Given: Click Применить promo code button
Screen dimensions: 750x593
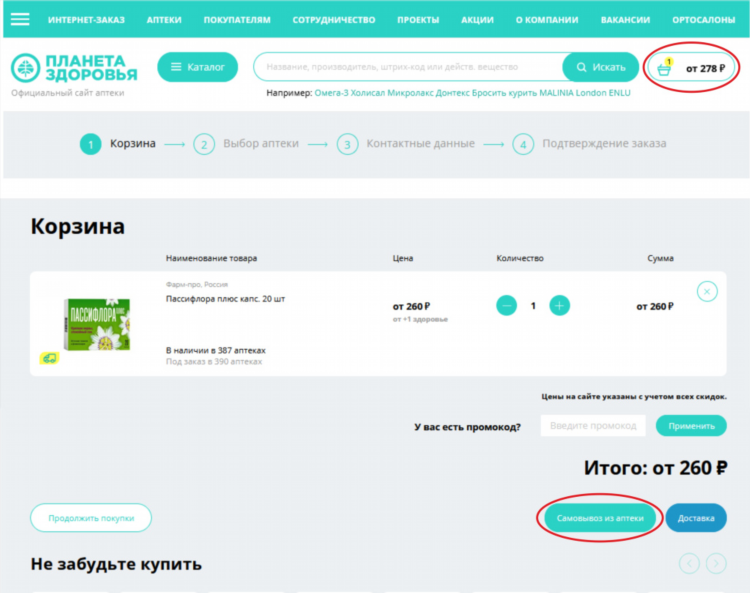Looking at the screenshot, I should [691, 426].
